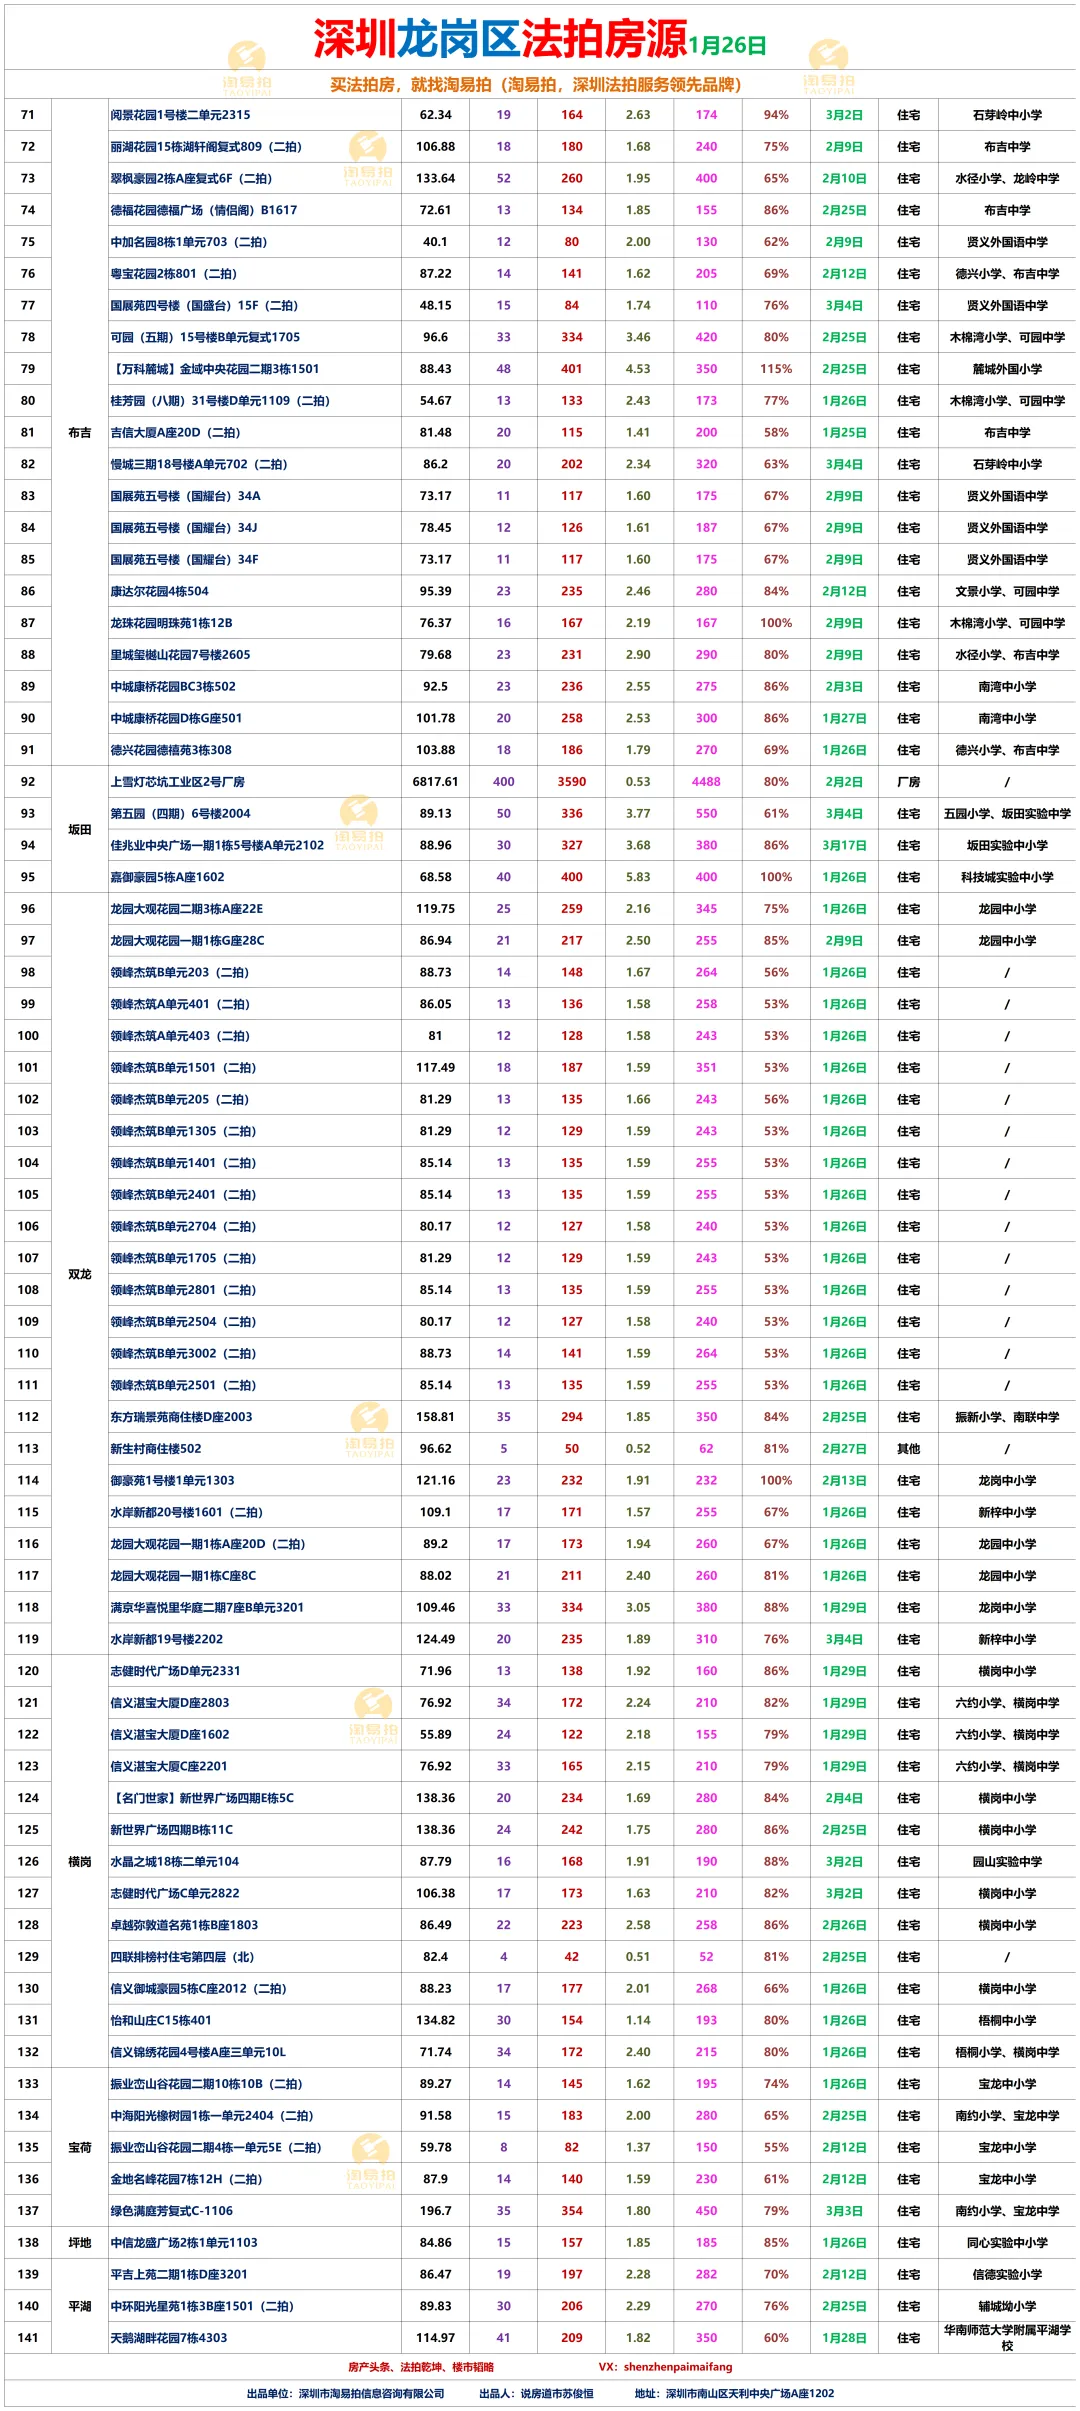Select listing 平吉上苑二期1栋D座3201
This screenshot has width=1080, height=2411.
point(179,2274)
